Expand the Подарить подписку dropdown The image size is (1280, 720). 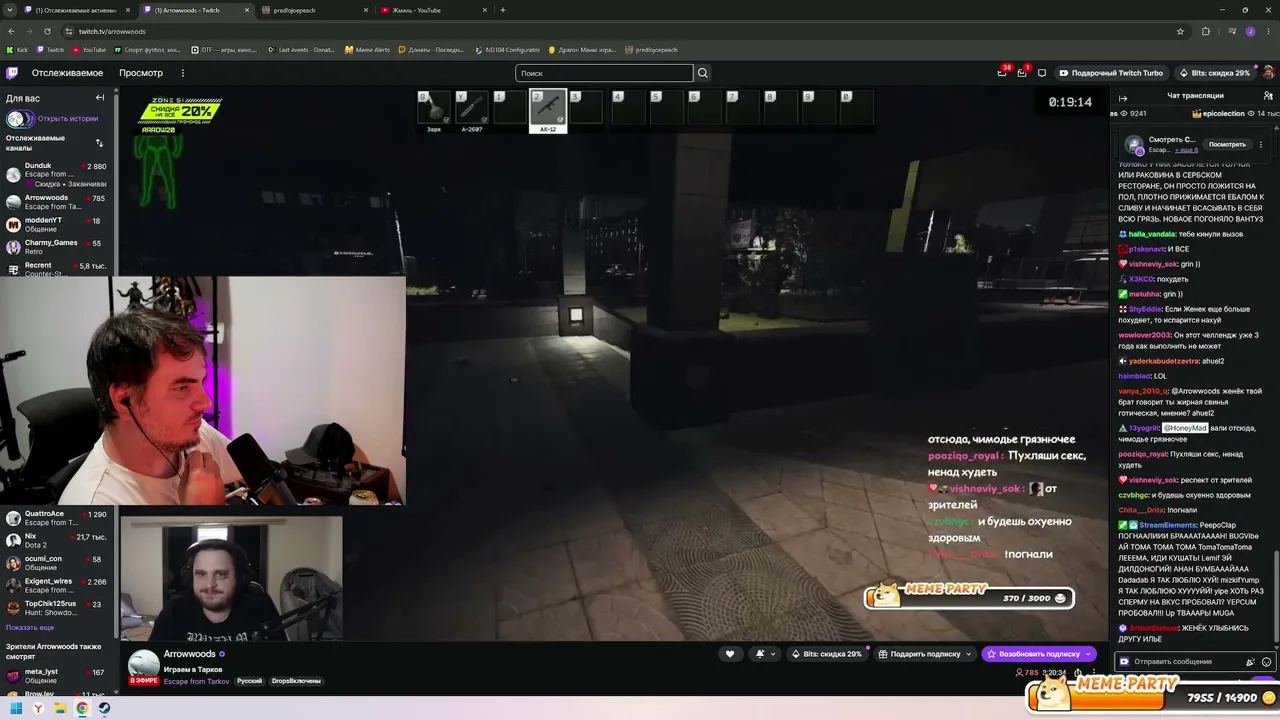click(x=968, y=654)
